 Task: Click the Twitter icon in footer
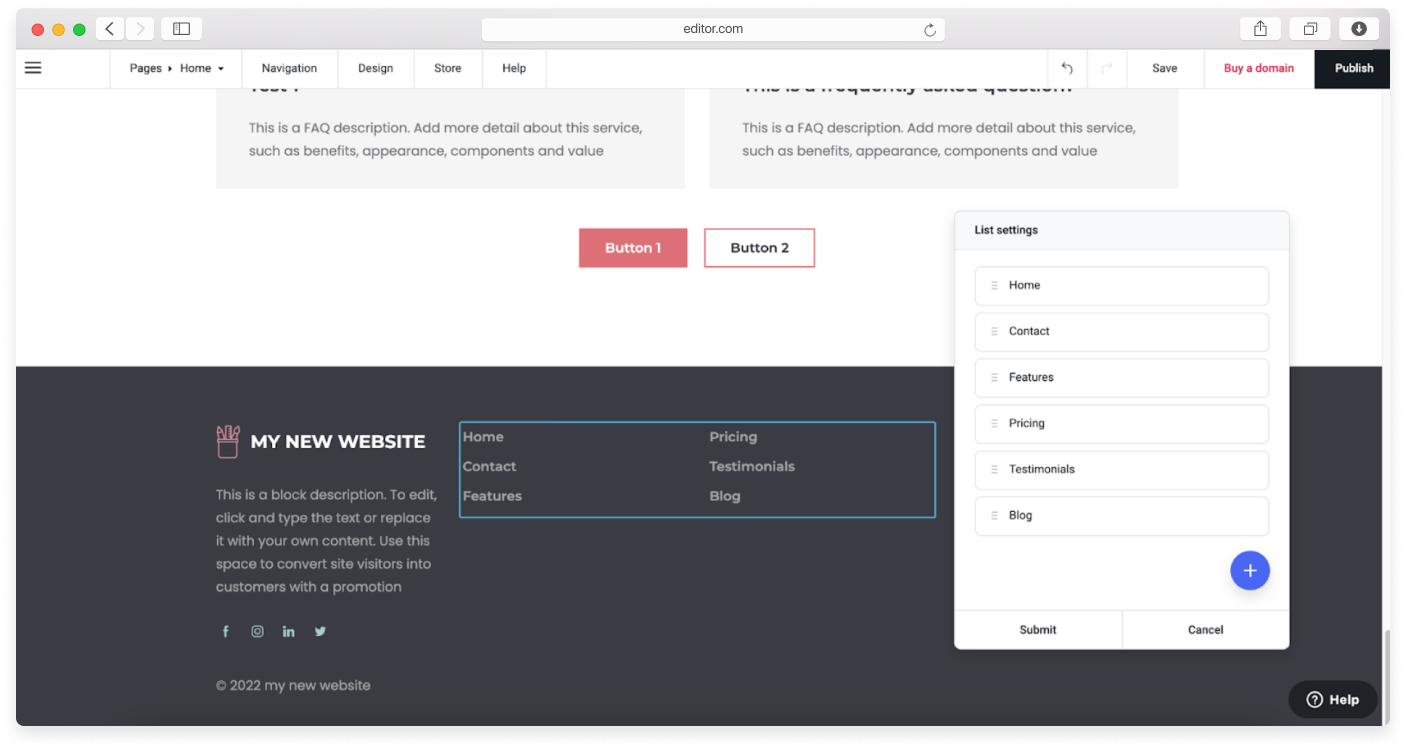(x=320, y=631)
